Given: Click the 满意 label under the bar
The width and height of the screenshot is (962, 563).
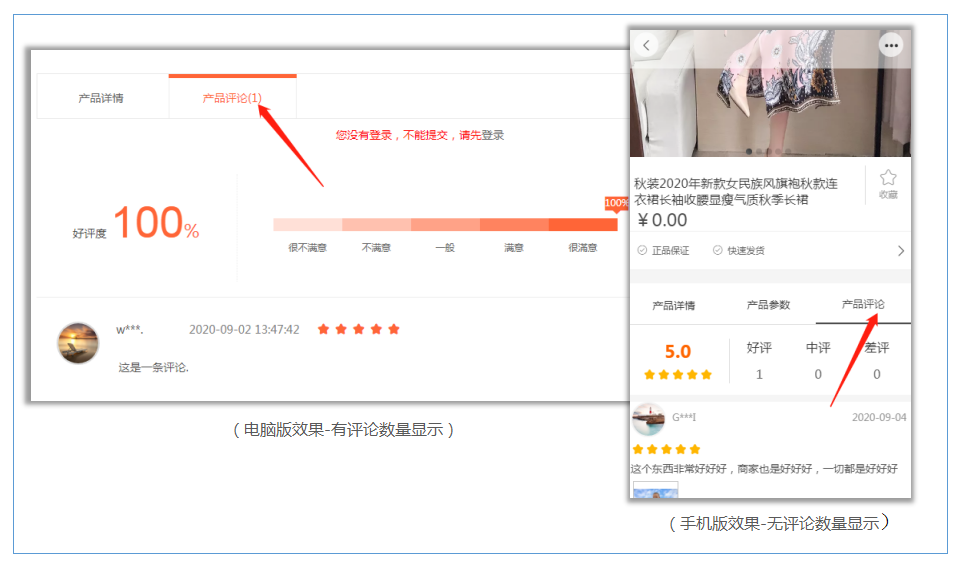Looking at the screenshot, I should click(514, 248).
